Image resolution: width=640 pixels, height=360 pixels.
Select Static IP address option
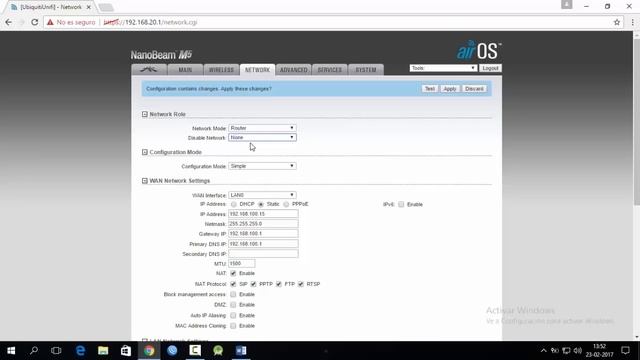[x=261, y=204]
